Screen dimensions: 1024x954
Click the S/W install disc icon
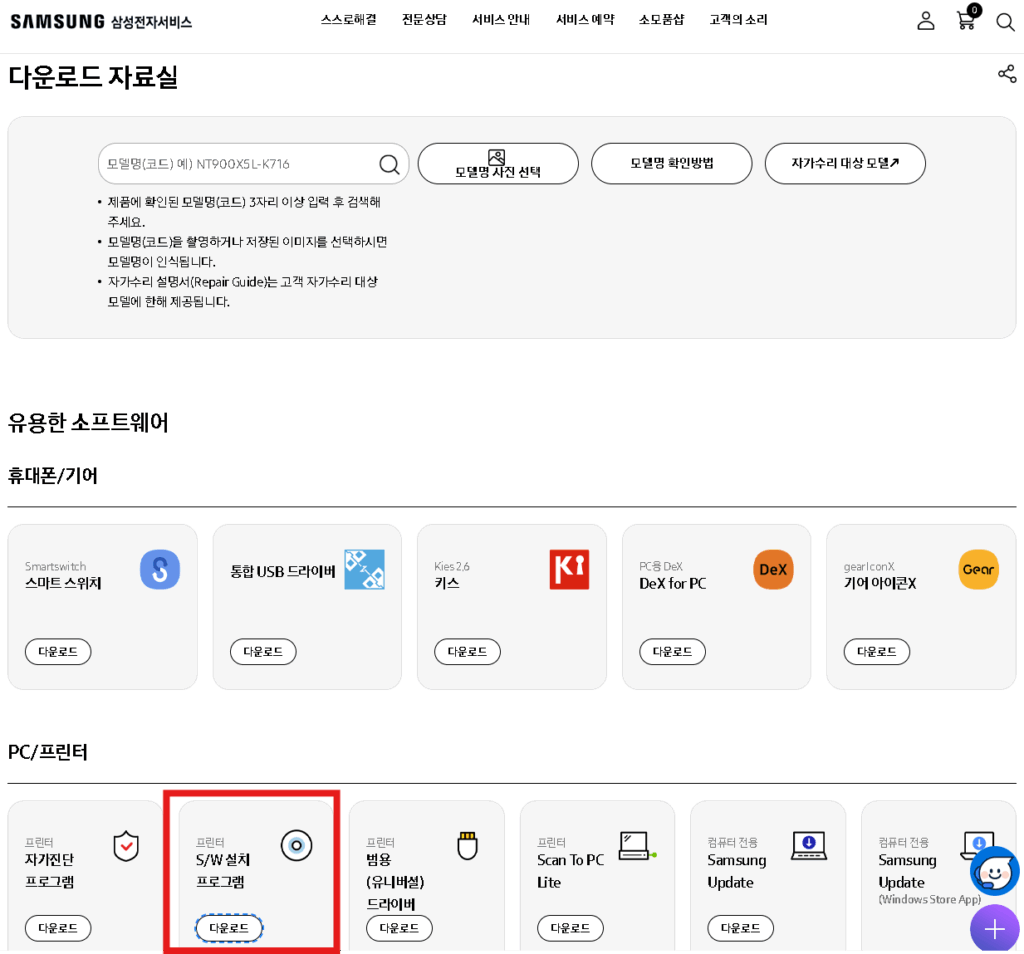click(296, 846)
